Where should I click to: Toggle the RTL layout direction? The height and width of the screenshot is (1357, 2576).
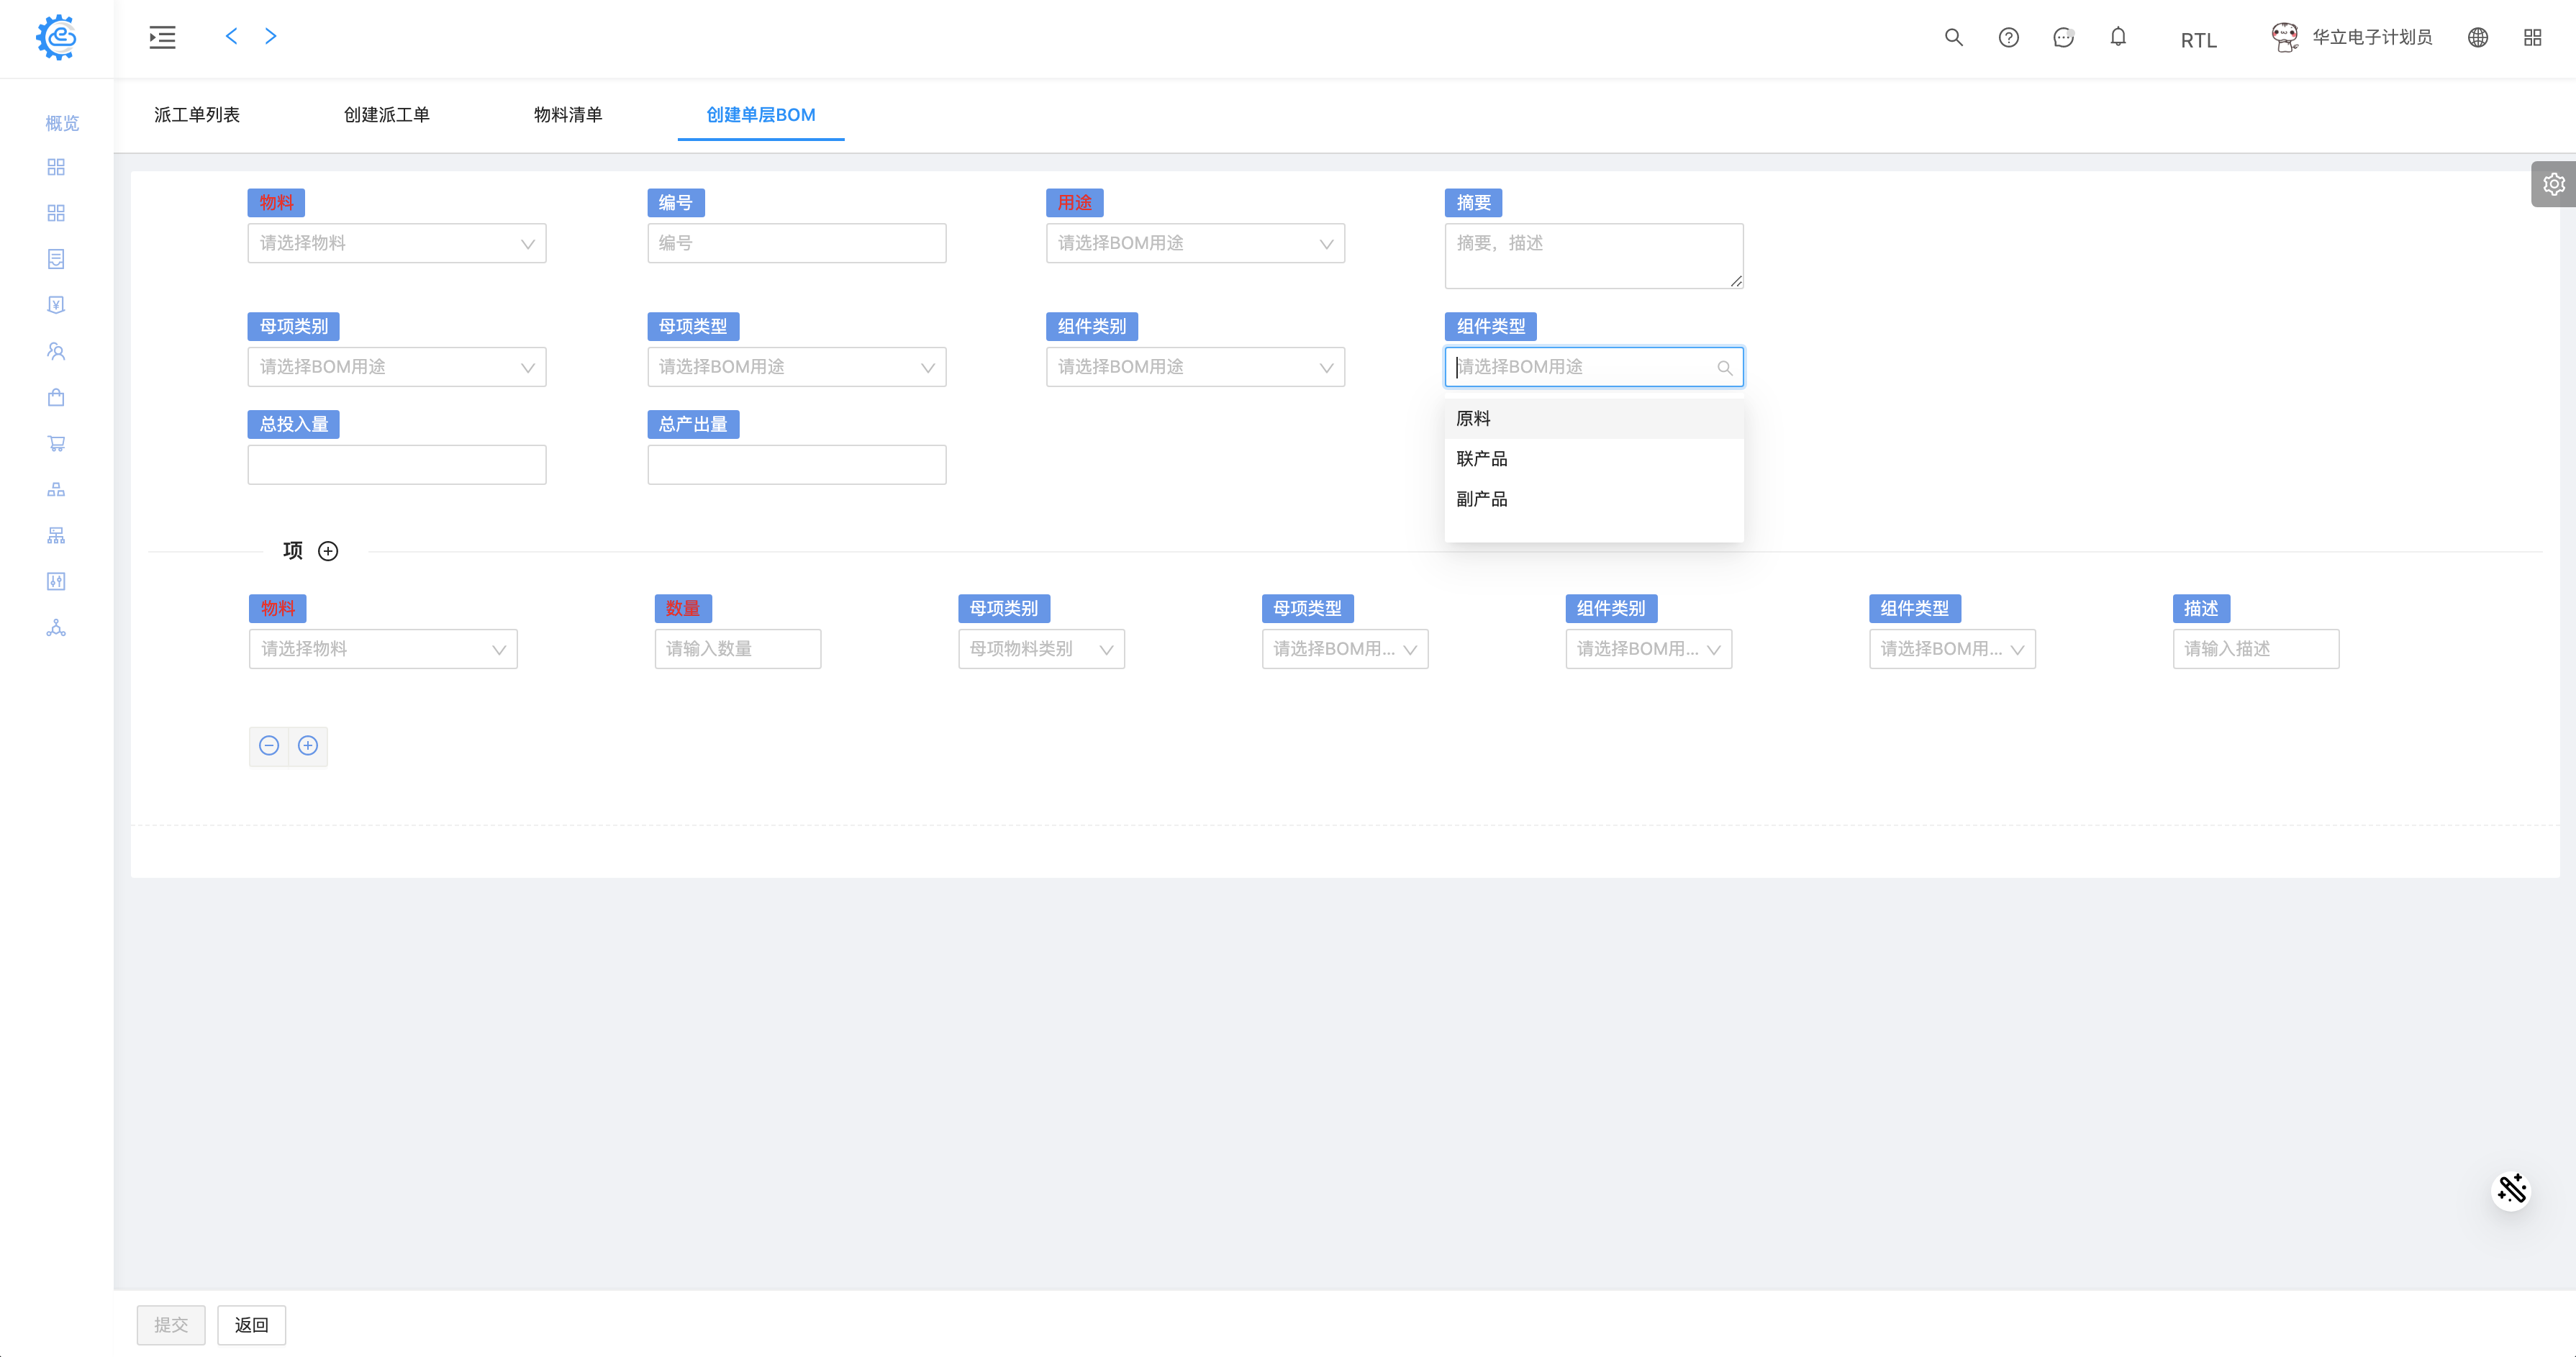click(2198, 40)
